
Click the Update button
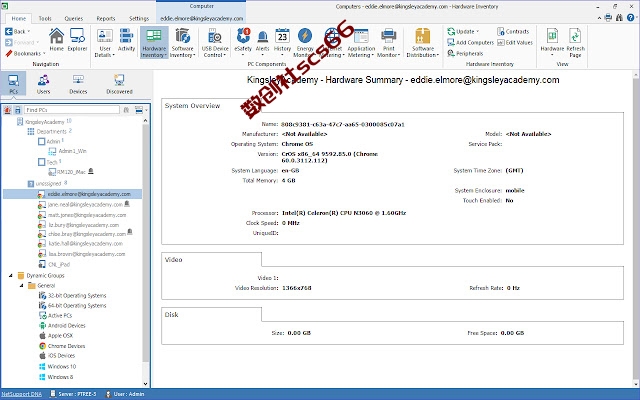(x=463, y=31)
